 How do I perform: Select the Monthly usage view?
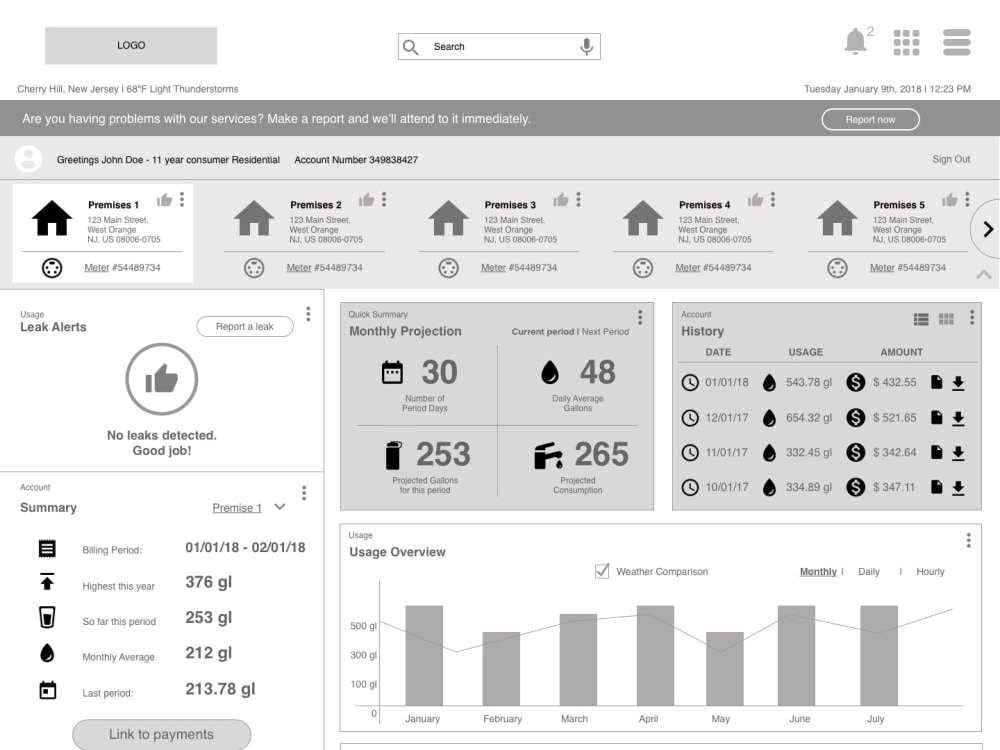[x=818, y=571]
